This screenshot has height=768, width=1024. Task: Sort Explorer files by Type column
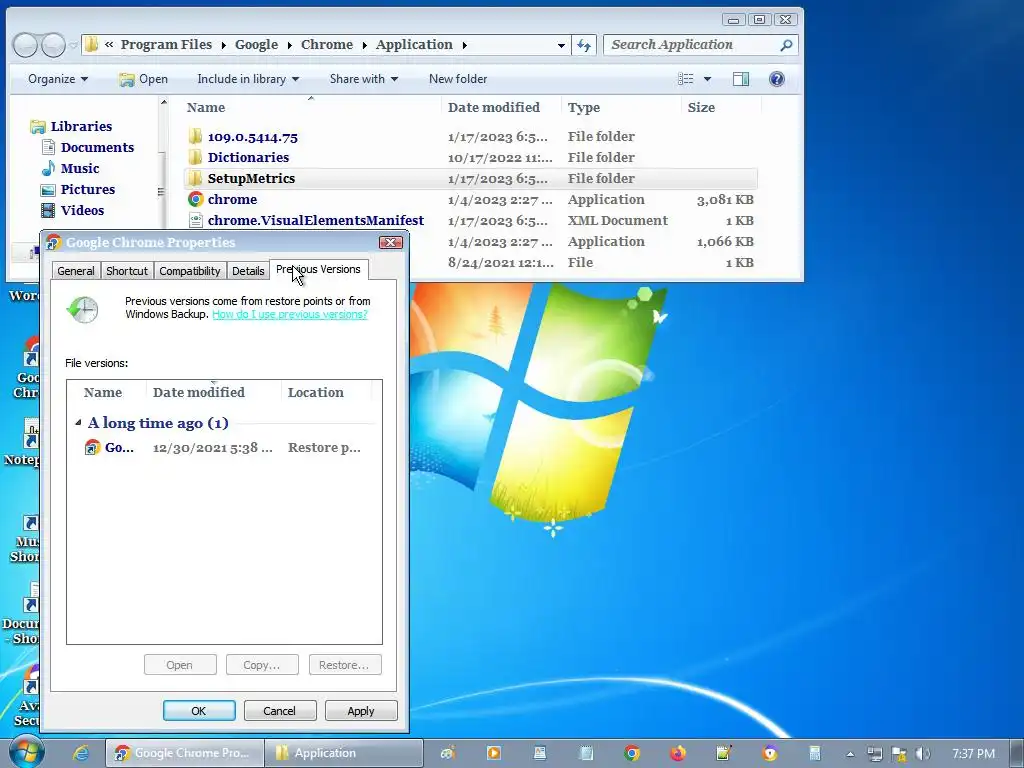pos(620,107)
